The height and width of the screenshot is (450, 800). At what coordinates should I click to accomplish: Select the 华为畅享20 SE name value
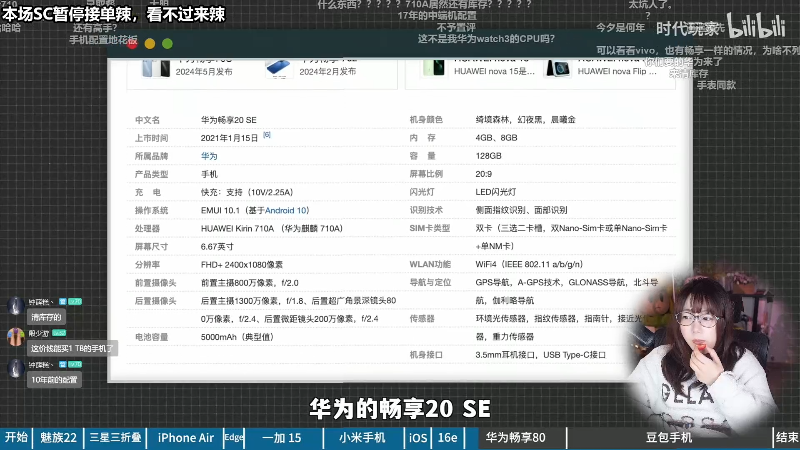[229, 120]
